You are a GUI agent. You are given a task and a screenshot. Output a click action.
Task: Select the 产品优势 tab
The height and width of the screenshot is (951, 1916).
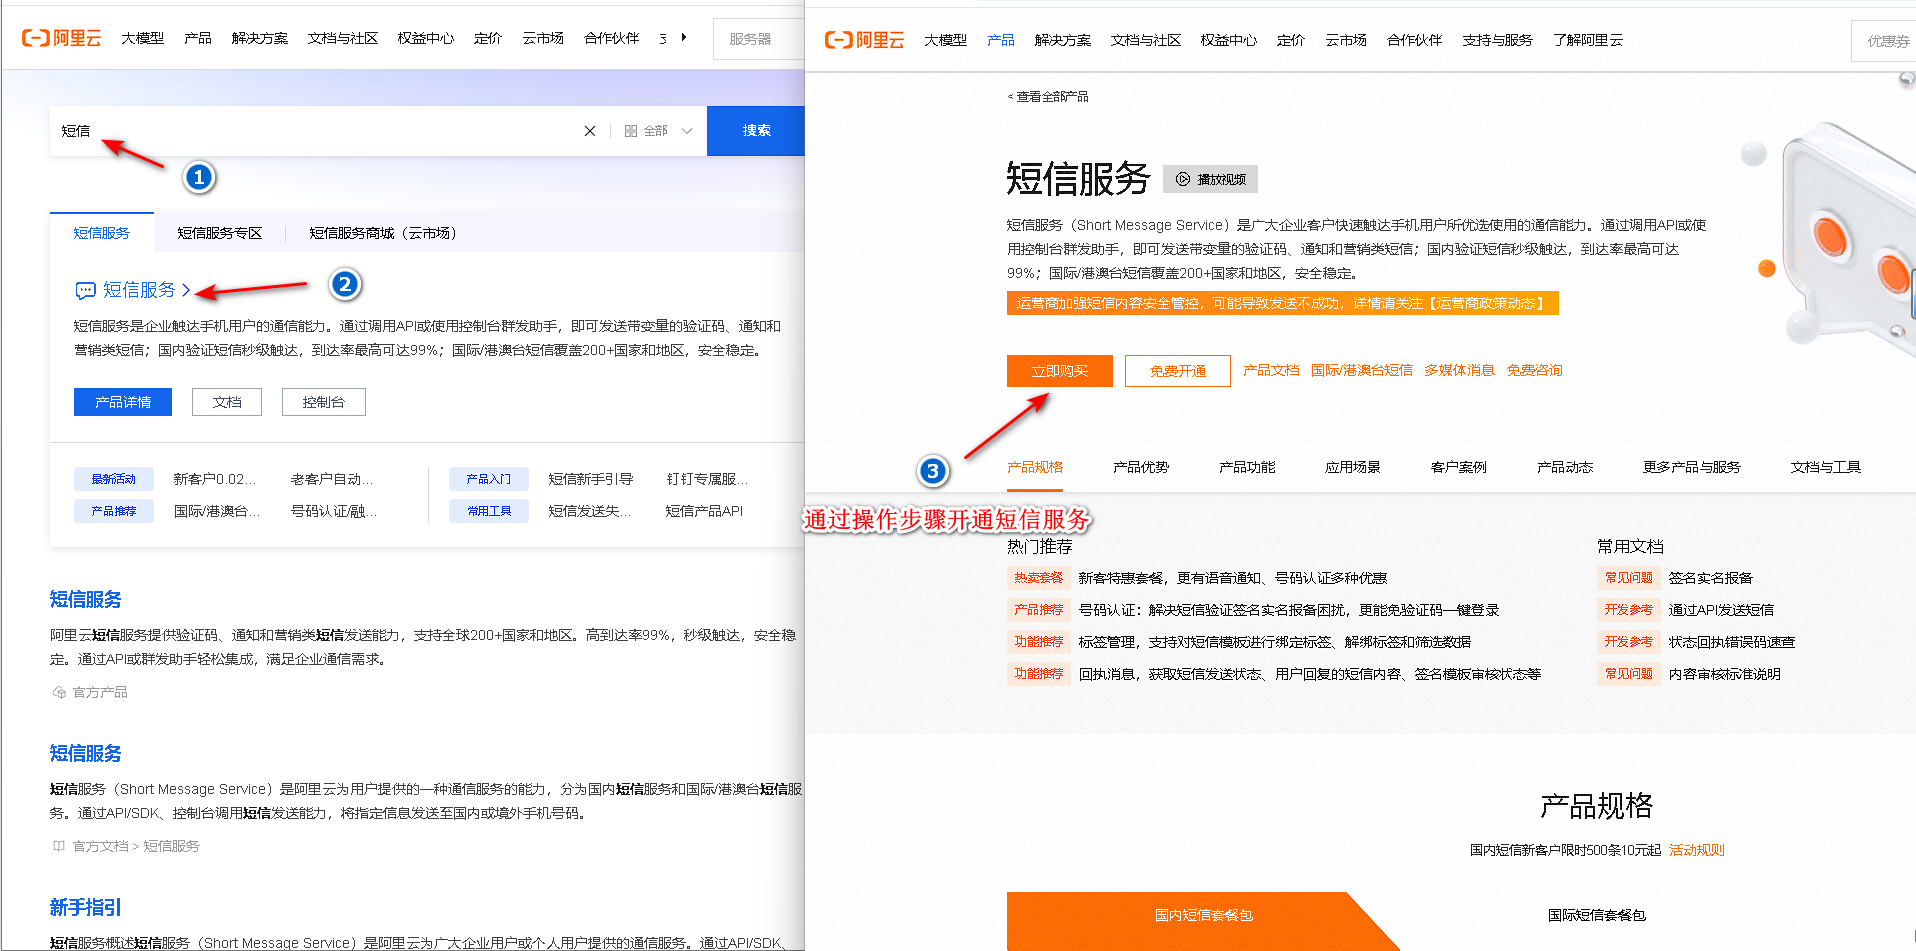pyautogui.click(x=1140, y=467)
